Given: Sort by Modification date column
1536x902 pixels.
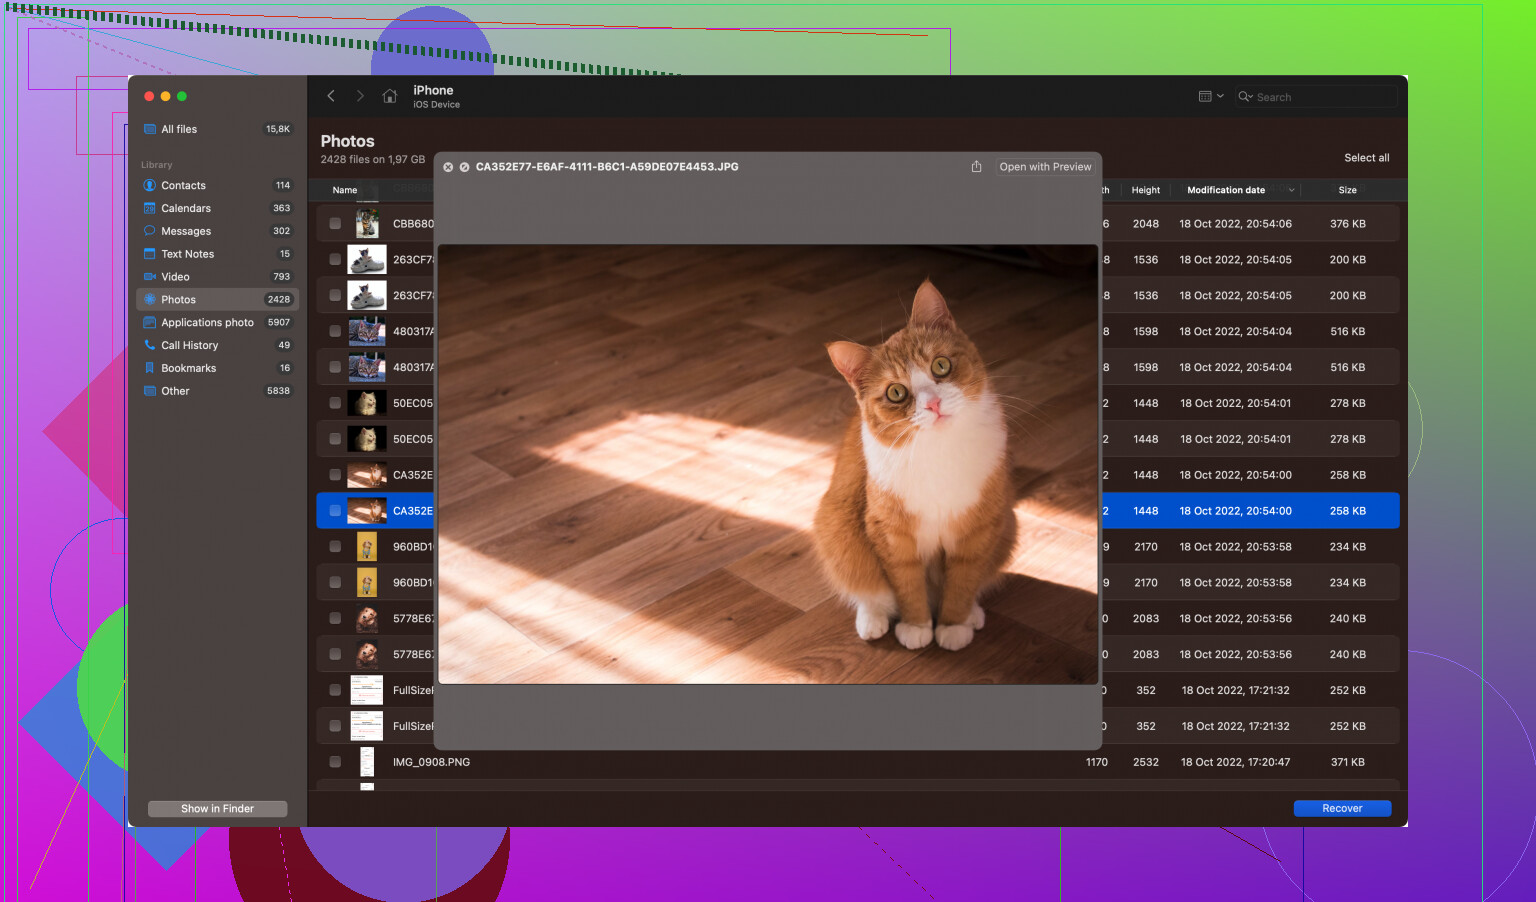Looking at the screenshot, I should [x=1226, y=190].
